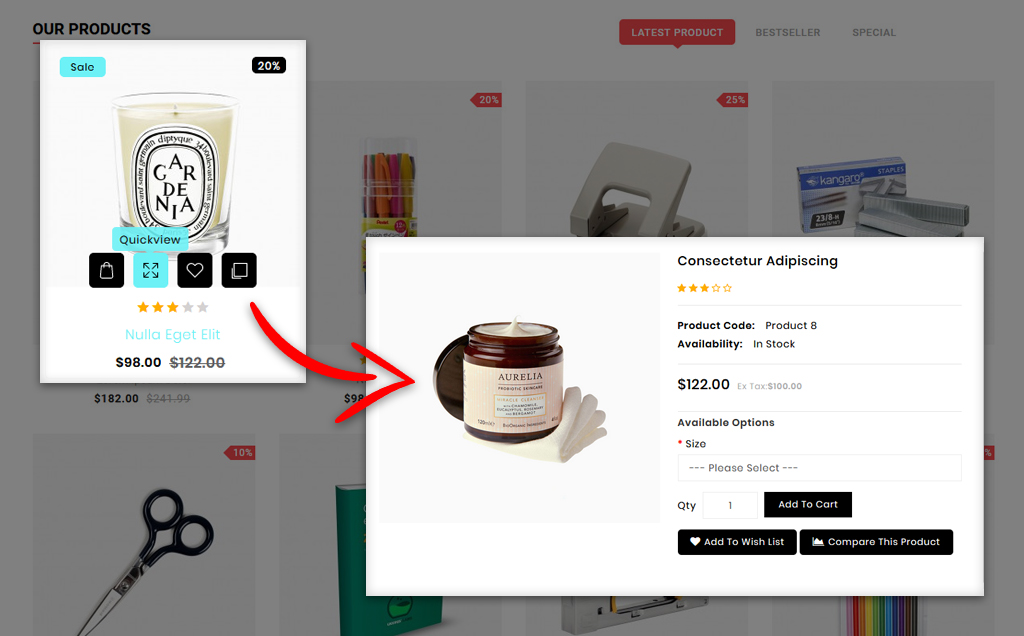Open the Nulla Eget Elit product link
The width and height of the screenshot is (1024, 636).
point(173,334)
